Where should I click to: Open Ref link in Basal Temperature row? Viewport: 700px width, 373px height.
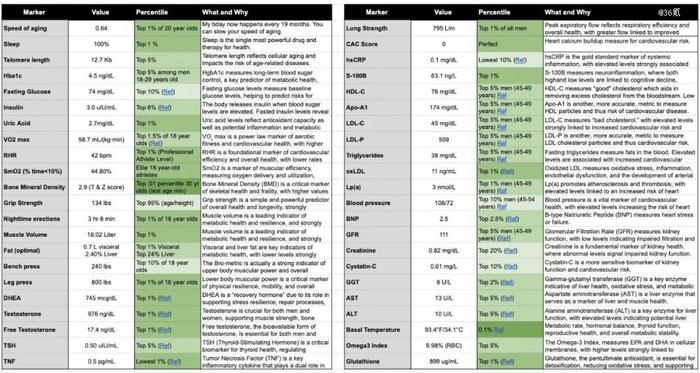click(499, 330)
